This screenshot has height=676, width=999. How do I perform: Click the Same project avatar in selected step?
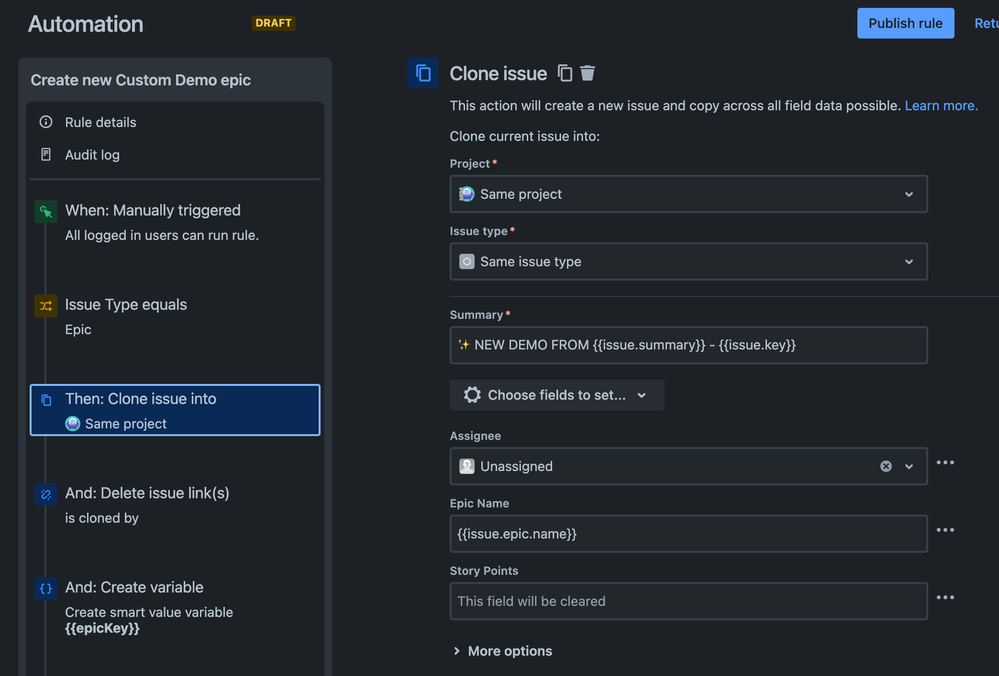tap(73, 424)
